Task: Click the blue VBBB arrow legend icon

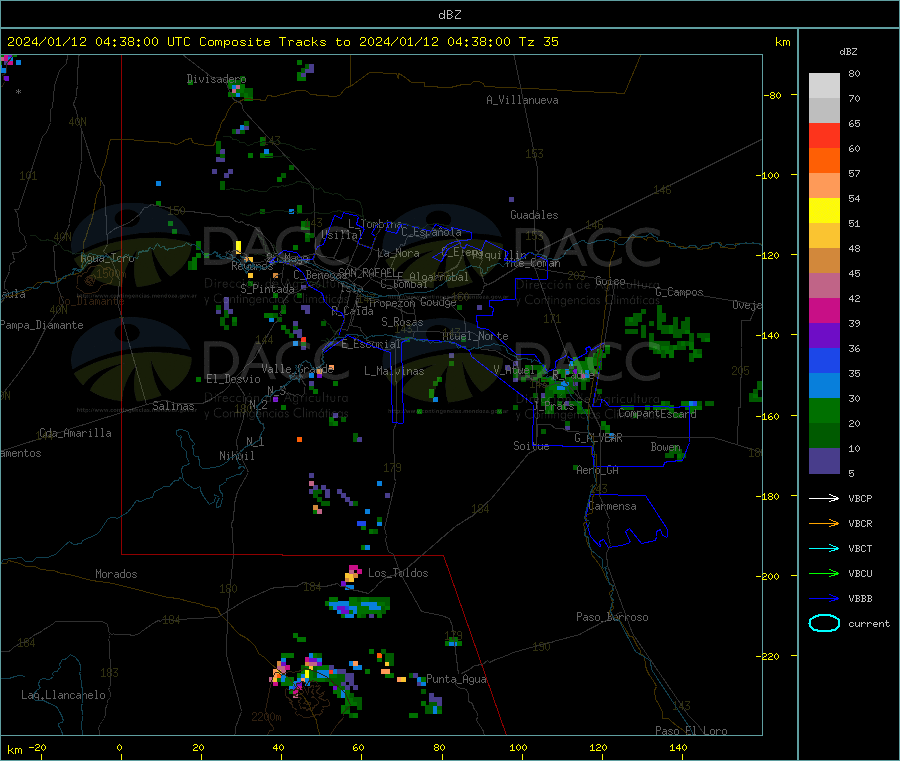Action: (824, 598)
